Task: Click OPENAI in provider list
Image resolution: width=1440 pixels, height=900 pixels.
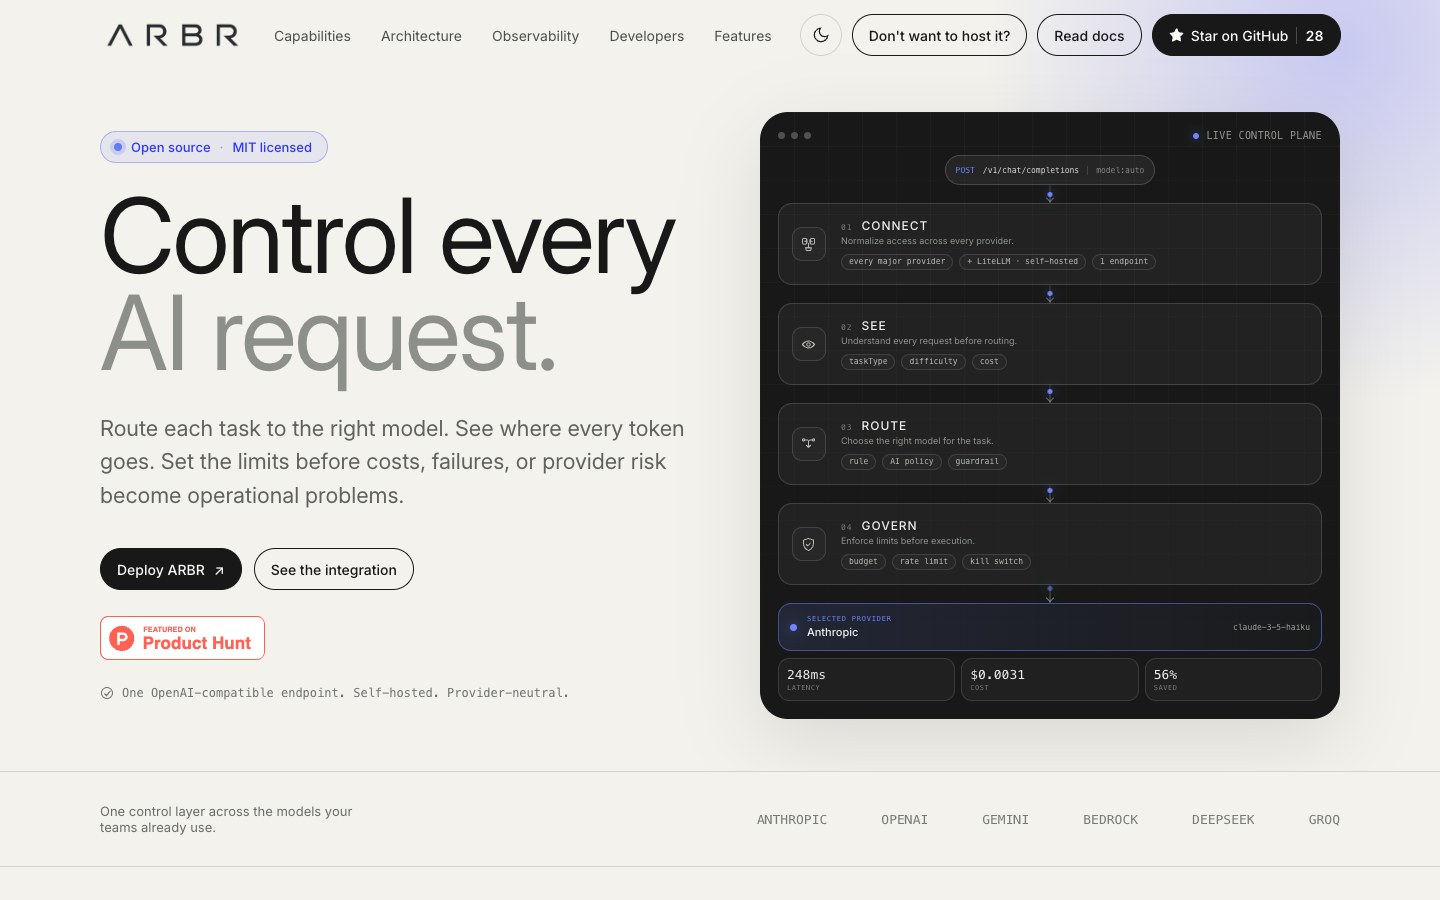Action: point(904,820)
